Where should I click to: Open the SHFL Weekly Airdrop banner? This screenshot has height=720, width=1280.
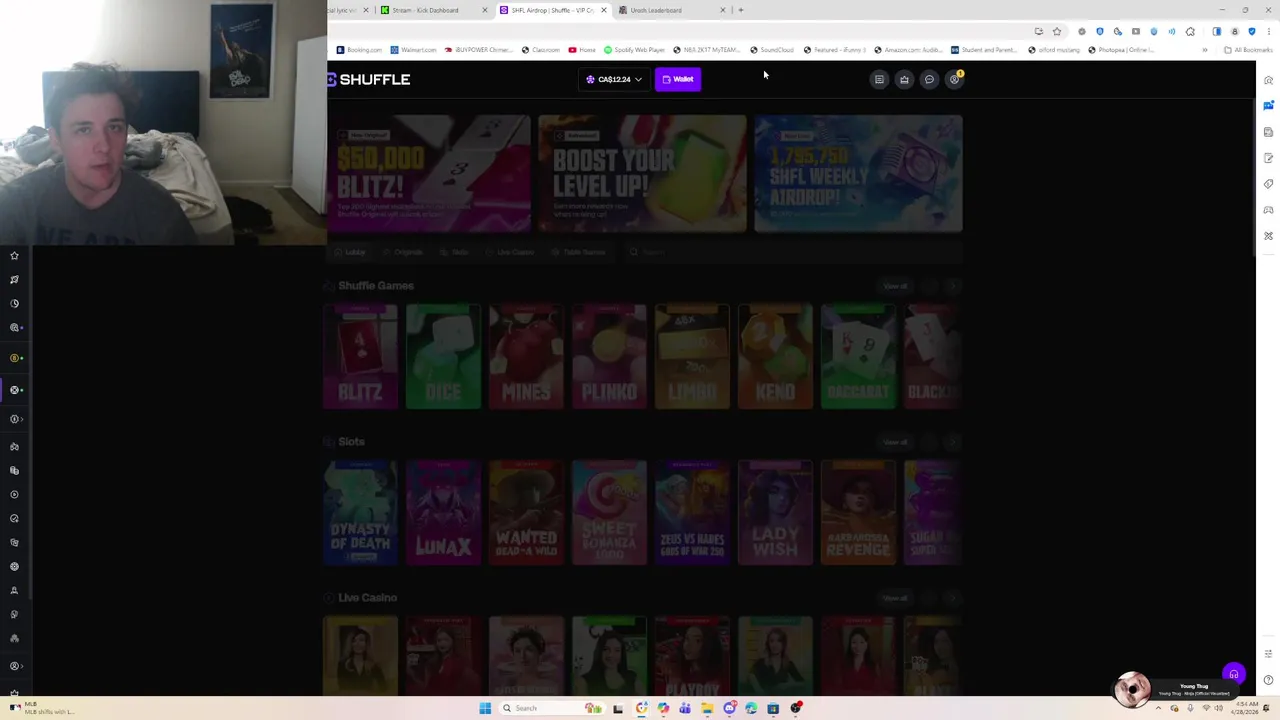858,174
